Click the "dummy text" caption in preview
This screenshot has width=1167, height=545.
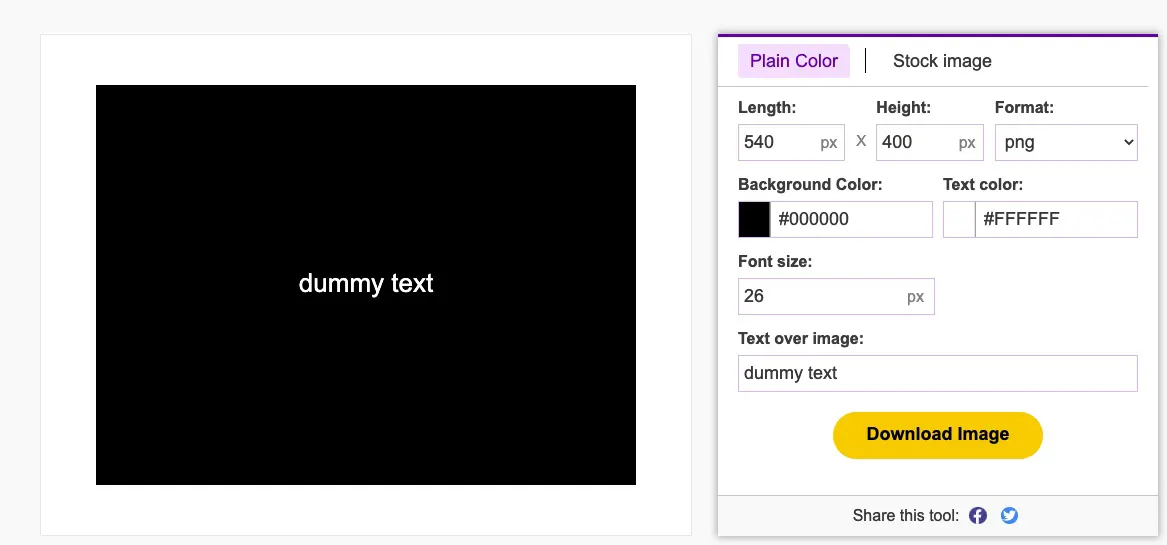click(x=365, y=284)
